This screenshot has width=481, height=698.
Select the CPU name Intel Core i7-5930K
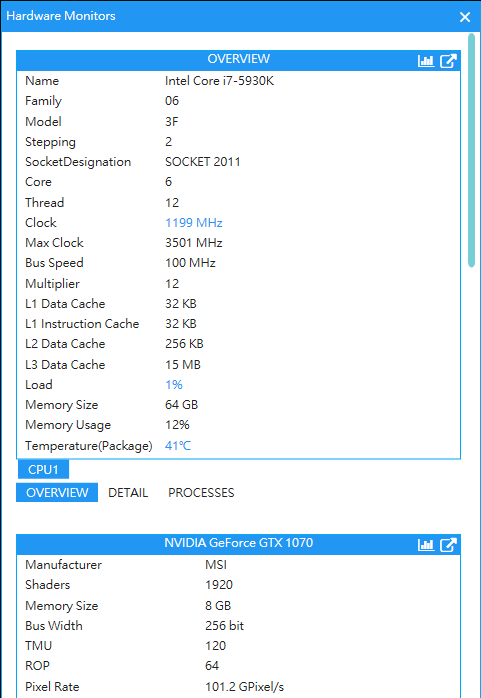point(219,81)
